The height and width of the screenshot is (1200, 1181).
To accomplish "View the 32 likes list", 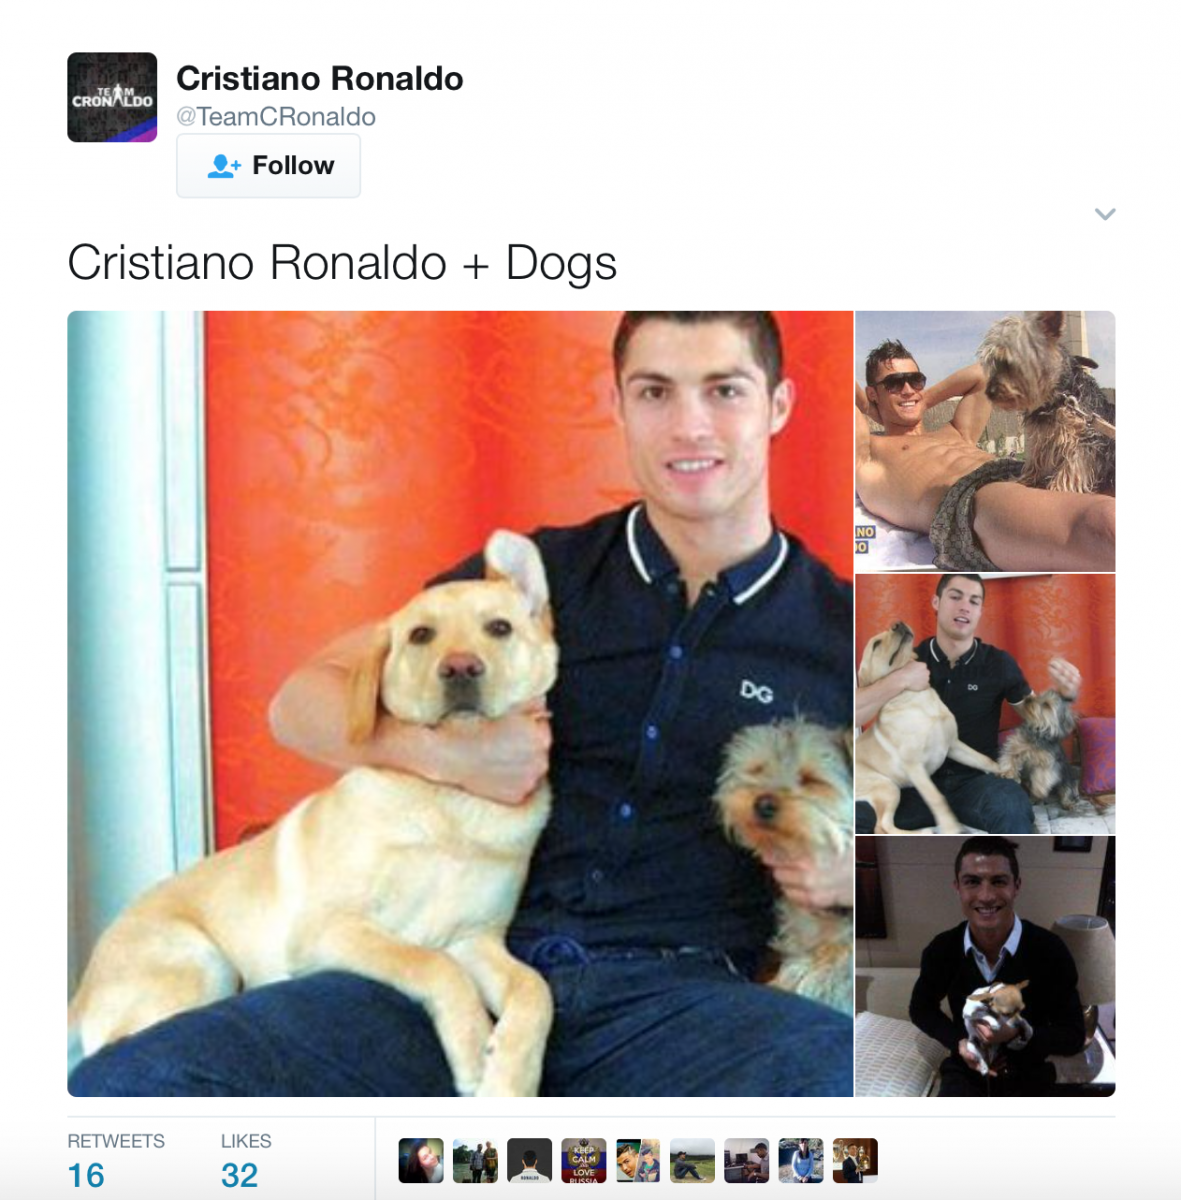I will [x=246, y=1161].
